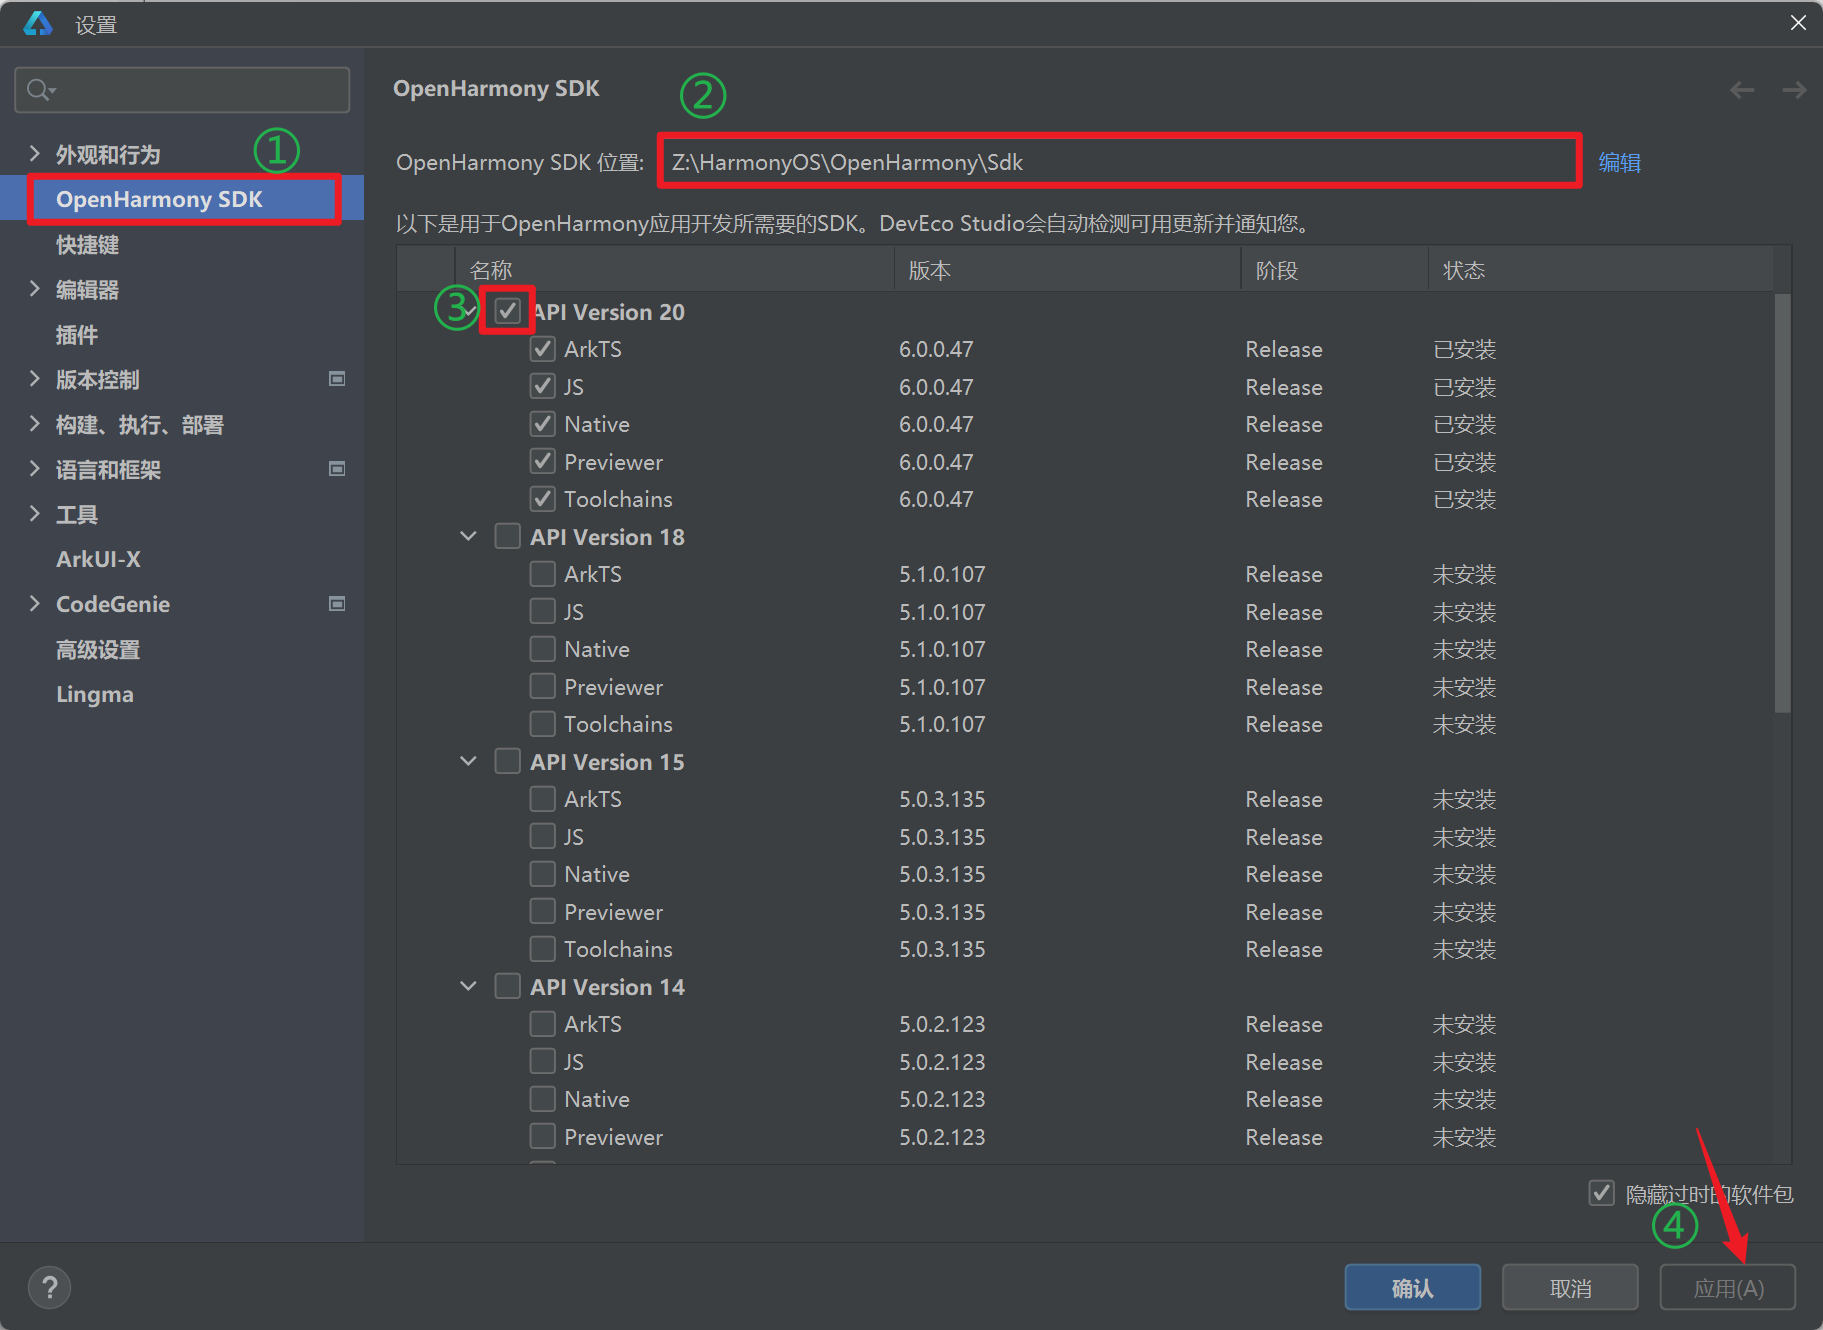Viewport: 1823px width, 1330px height.
Task: Go back with the left arrow icon
Action: (1742, 90)
